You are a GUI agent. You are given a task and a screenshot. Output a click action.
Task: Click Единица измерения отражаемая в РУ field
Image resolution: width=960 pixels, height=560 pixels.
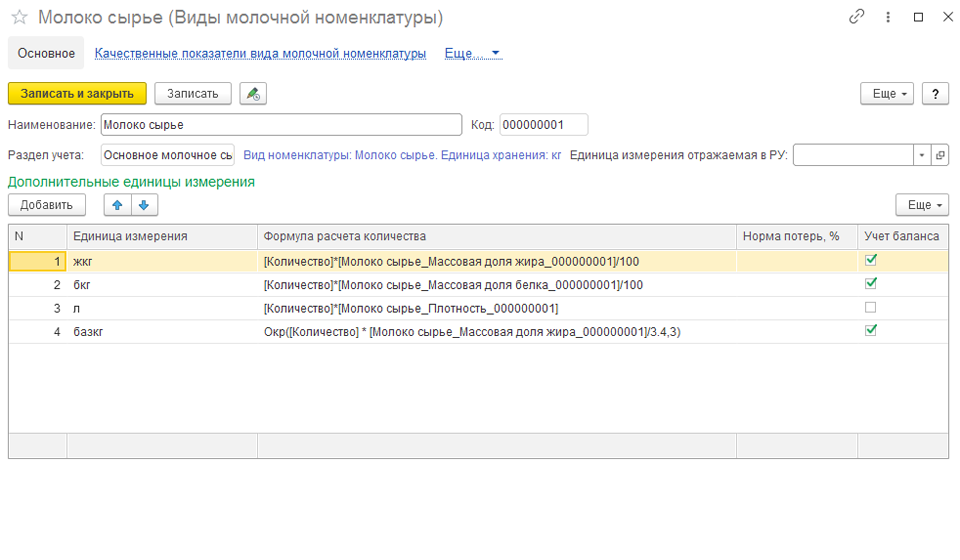pyautogui.click(x=853, y=155)
